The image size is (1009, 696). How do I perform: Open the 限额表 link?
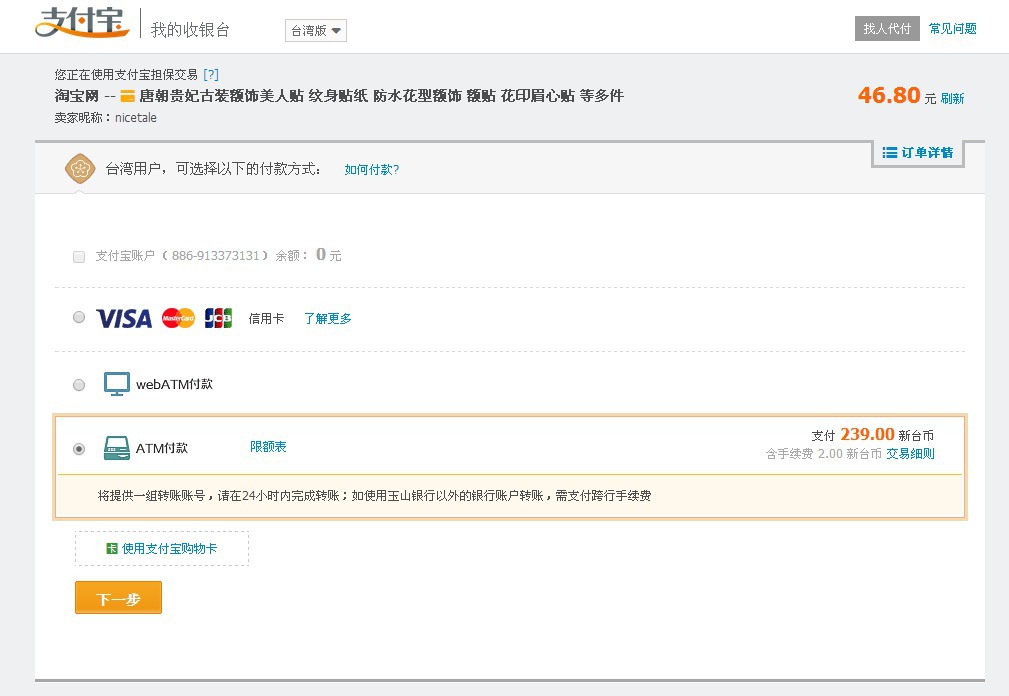point(268,446)
